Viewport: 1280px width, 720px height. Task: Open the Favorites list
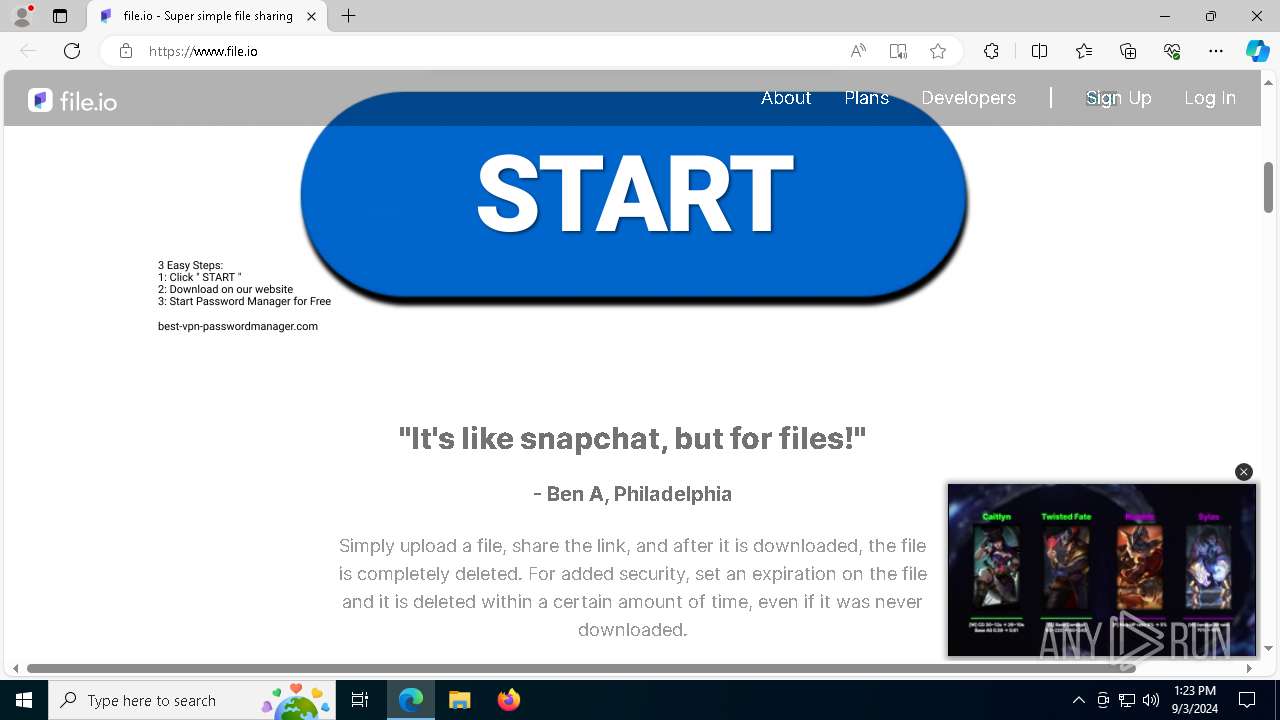1084,51
